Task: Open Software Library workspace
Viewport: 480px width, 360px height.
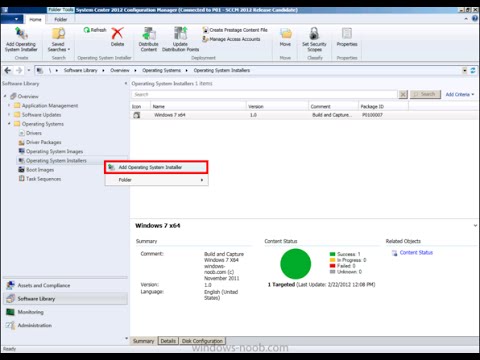Action: (65, 299)
